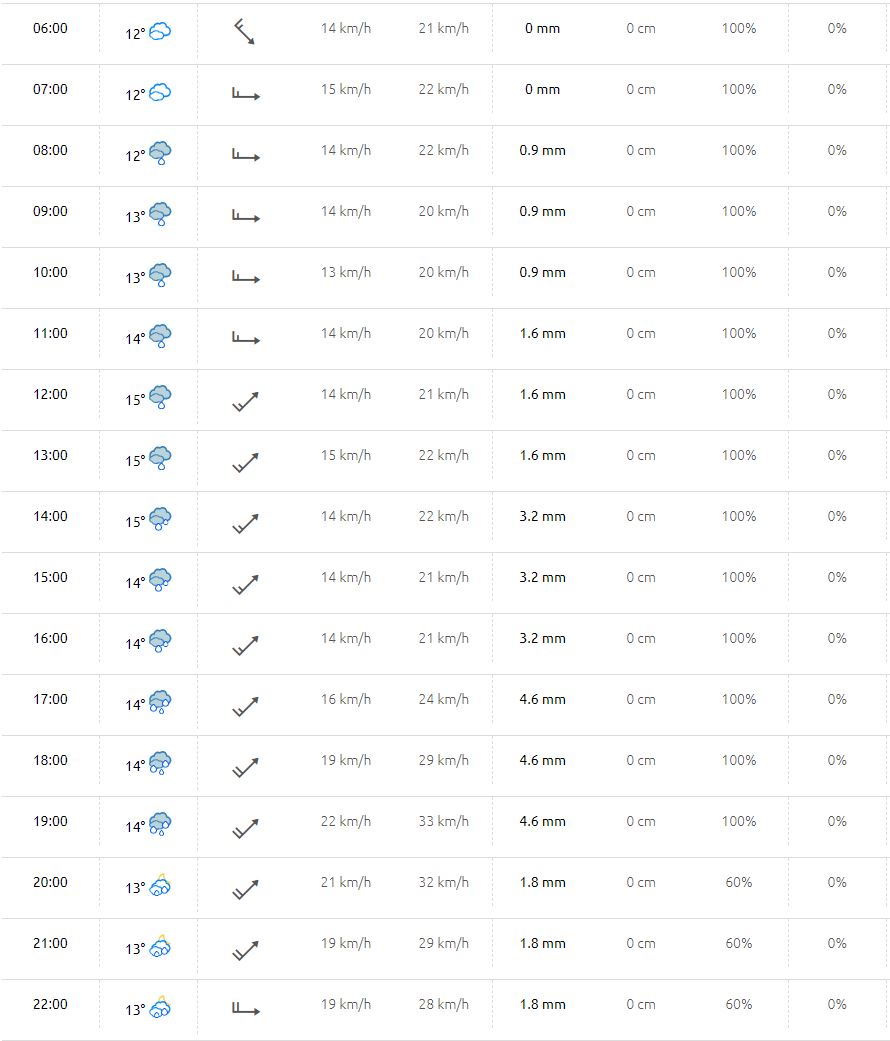Click the 33 km/h gust value
The width and height of the screenshot is (890, 1041).
[443, 821]
